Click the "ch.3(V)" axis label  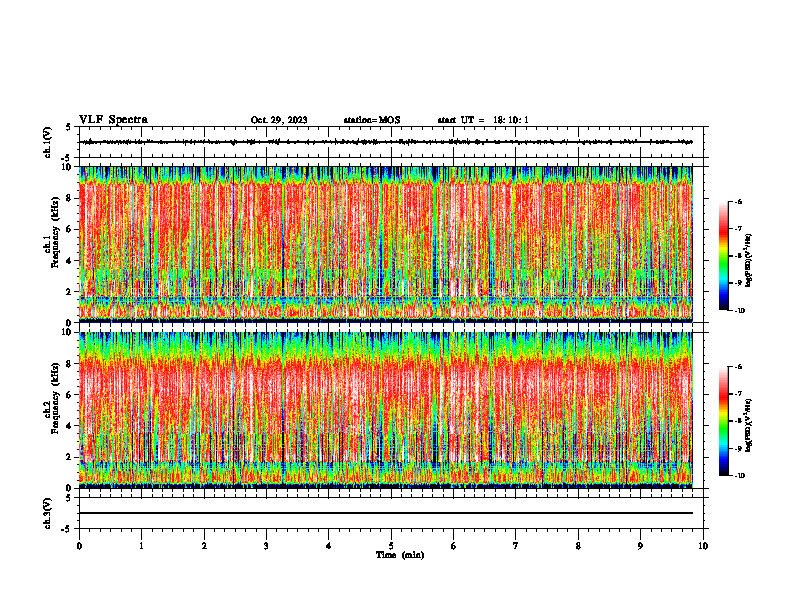(x=48, y=513)
